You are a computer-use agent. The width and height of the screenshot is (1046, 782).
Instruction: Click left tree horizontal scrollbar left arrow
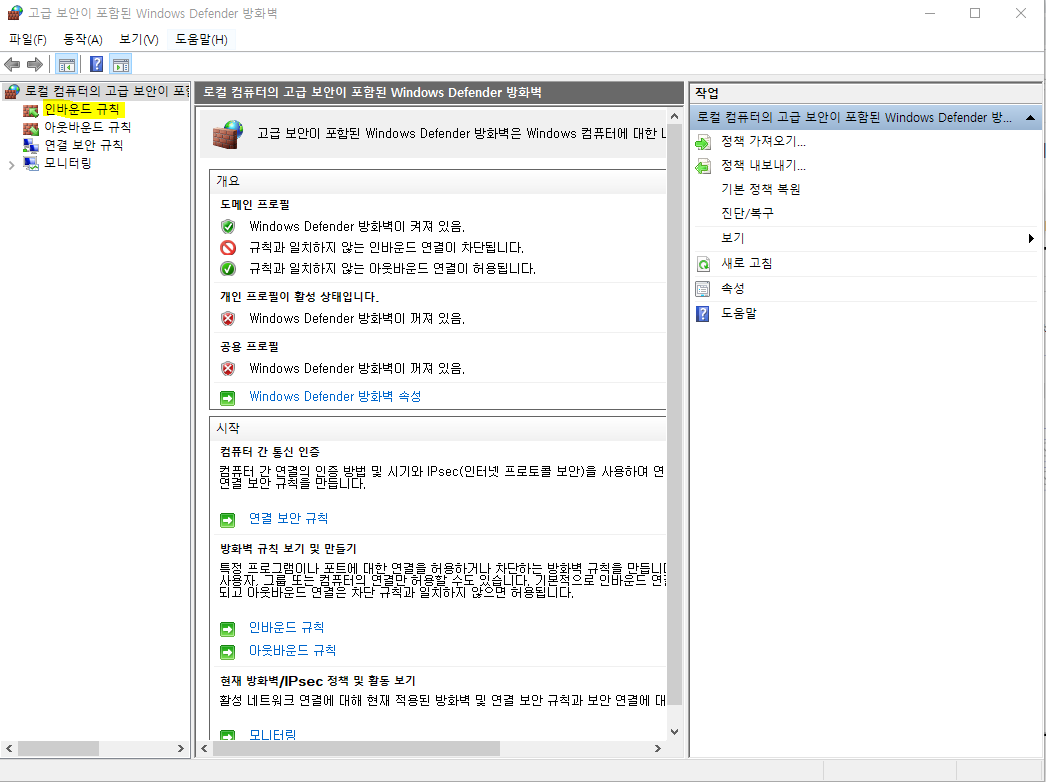pos(9,749)
